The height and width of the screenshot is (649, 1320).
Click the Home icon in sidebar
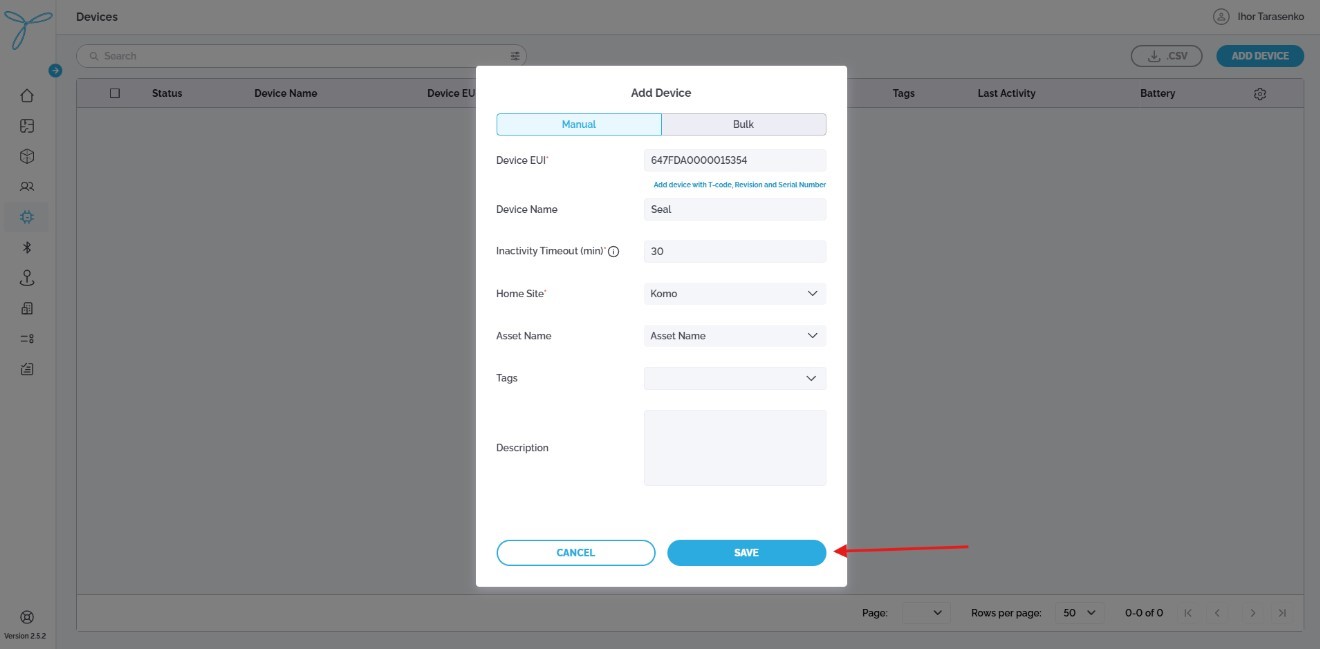tap(27, 96)
